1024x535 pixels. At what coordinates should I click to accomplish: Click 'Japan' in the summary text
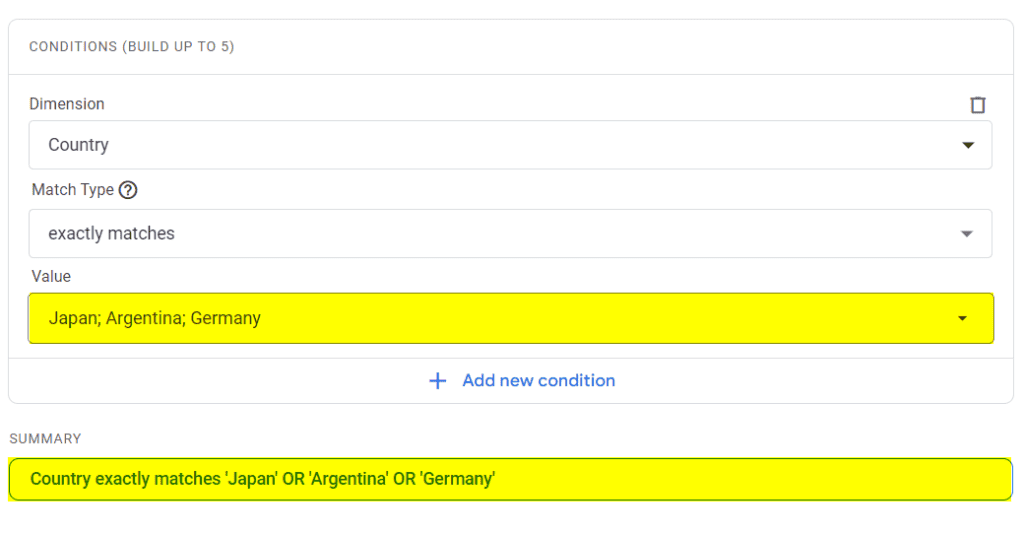250,479
